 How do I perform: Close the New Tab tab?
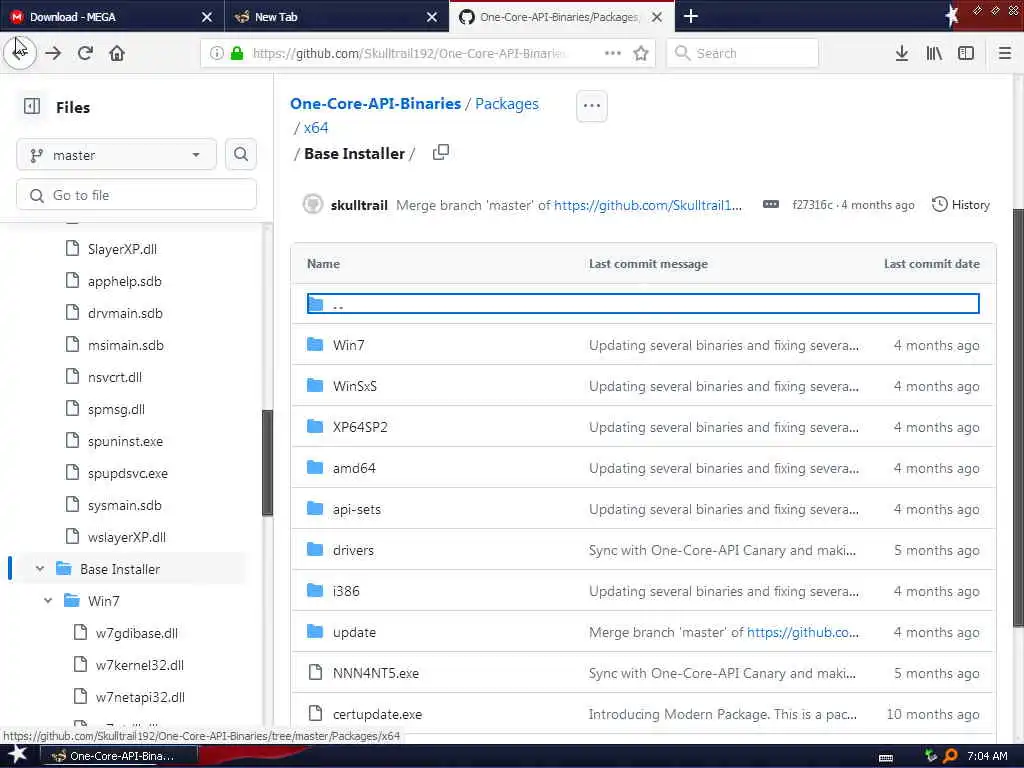(x=432, y=17)
